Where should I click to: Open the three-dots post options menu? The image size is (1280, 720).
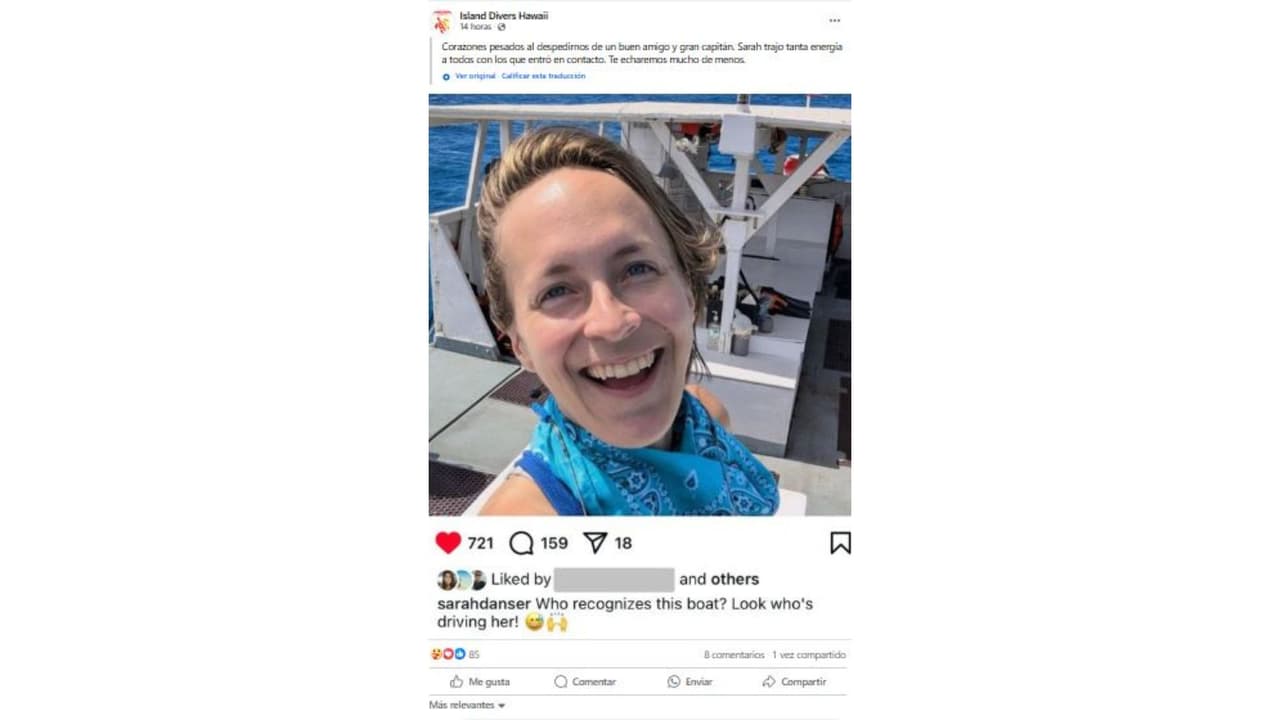click(x=834, y=21)
